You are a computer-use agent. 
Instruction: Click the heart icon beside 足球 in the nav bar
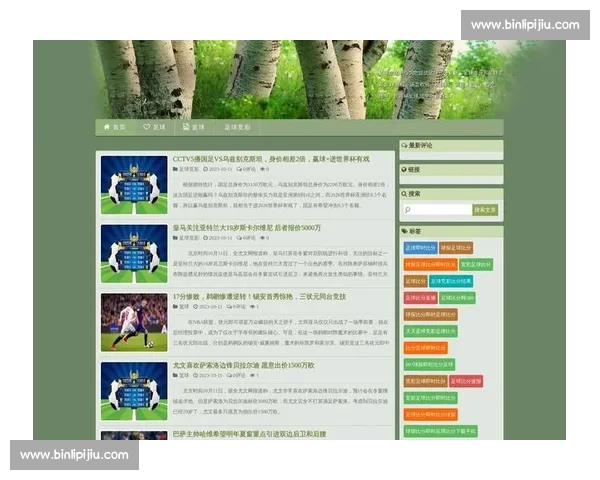(x=147, y=128)
